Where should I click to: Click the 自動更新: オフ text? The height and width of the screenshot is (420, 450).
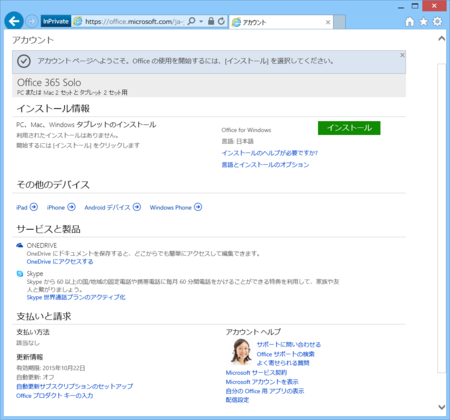35,377
